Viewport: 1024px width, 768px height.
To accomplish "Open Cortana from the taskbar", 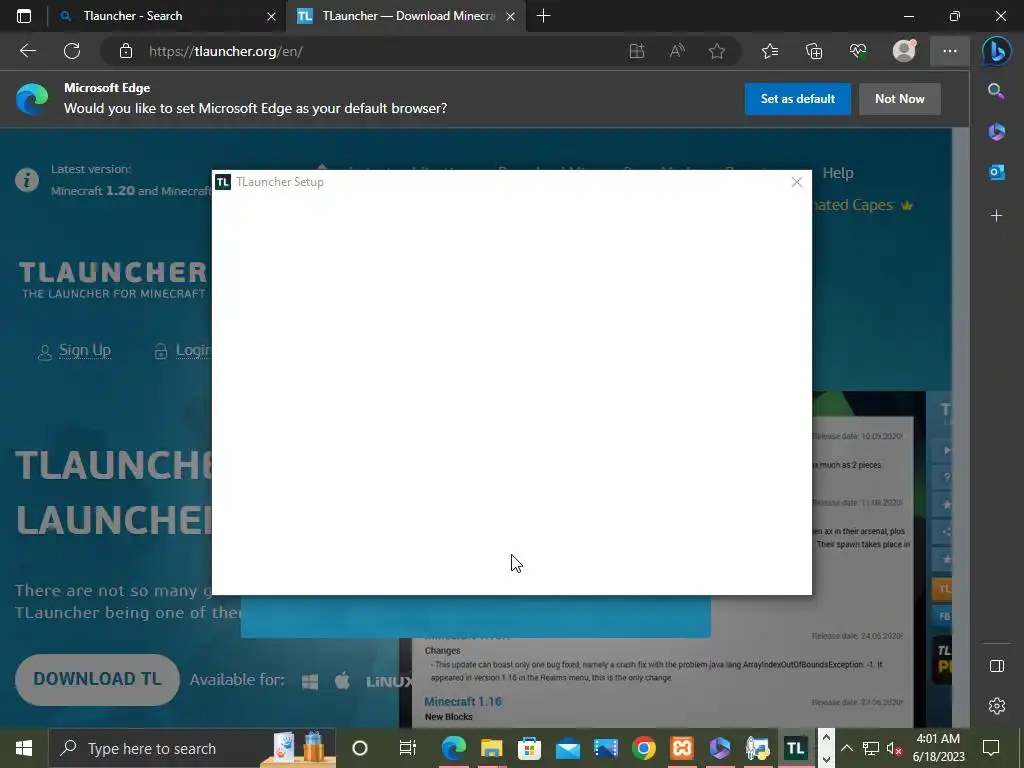I will click(x=360, y=748).
